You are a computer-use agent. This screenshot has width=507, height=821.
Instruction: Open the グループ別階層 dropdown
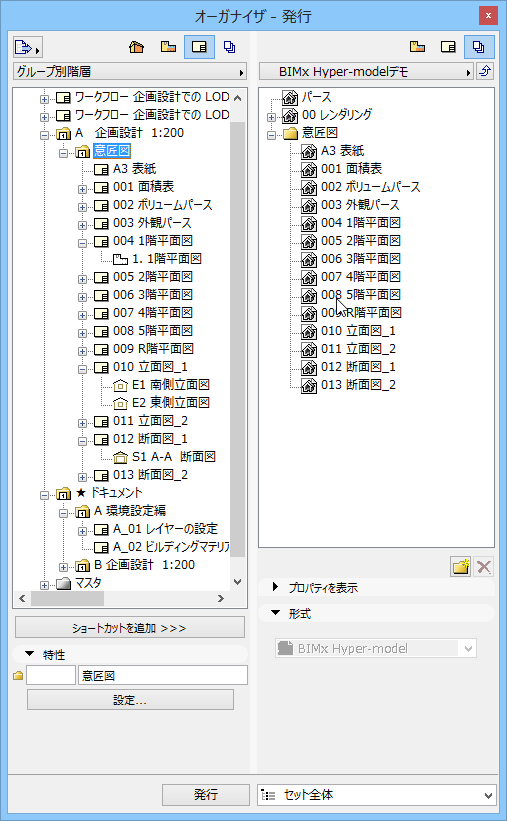(130, 72)
